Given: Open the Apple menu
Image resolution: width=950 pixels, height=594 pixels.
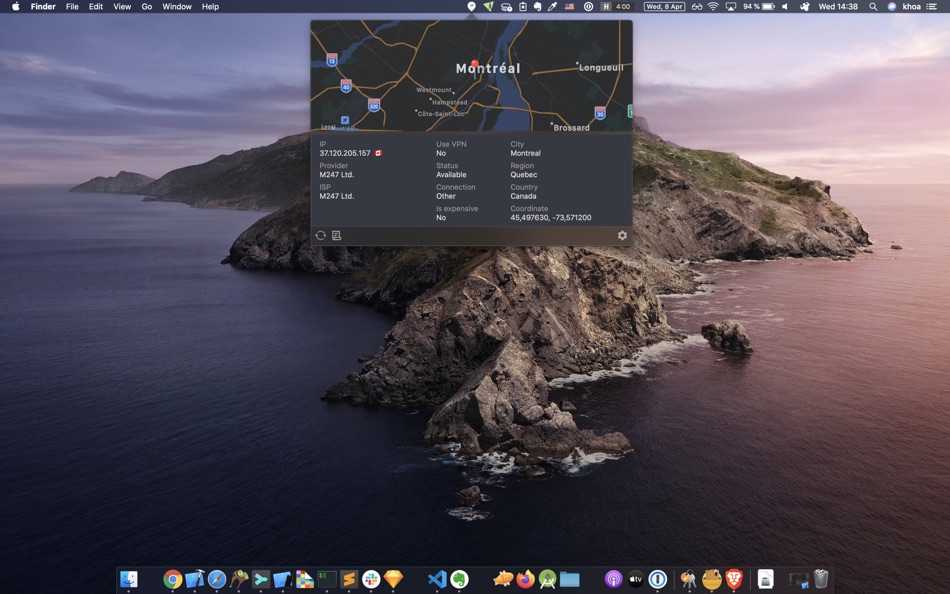Looking at the screenshot, I should 15,7.
